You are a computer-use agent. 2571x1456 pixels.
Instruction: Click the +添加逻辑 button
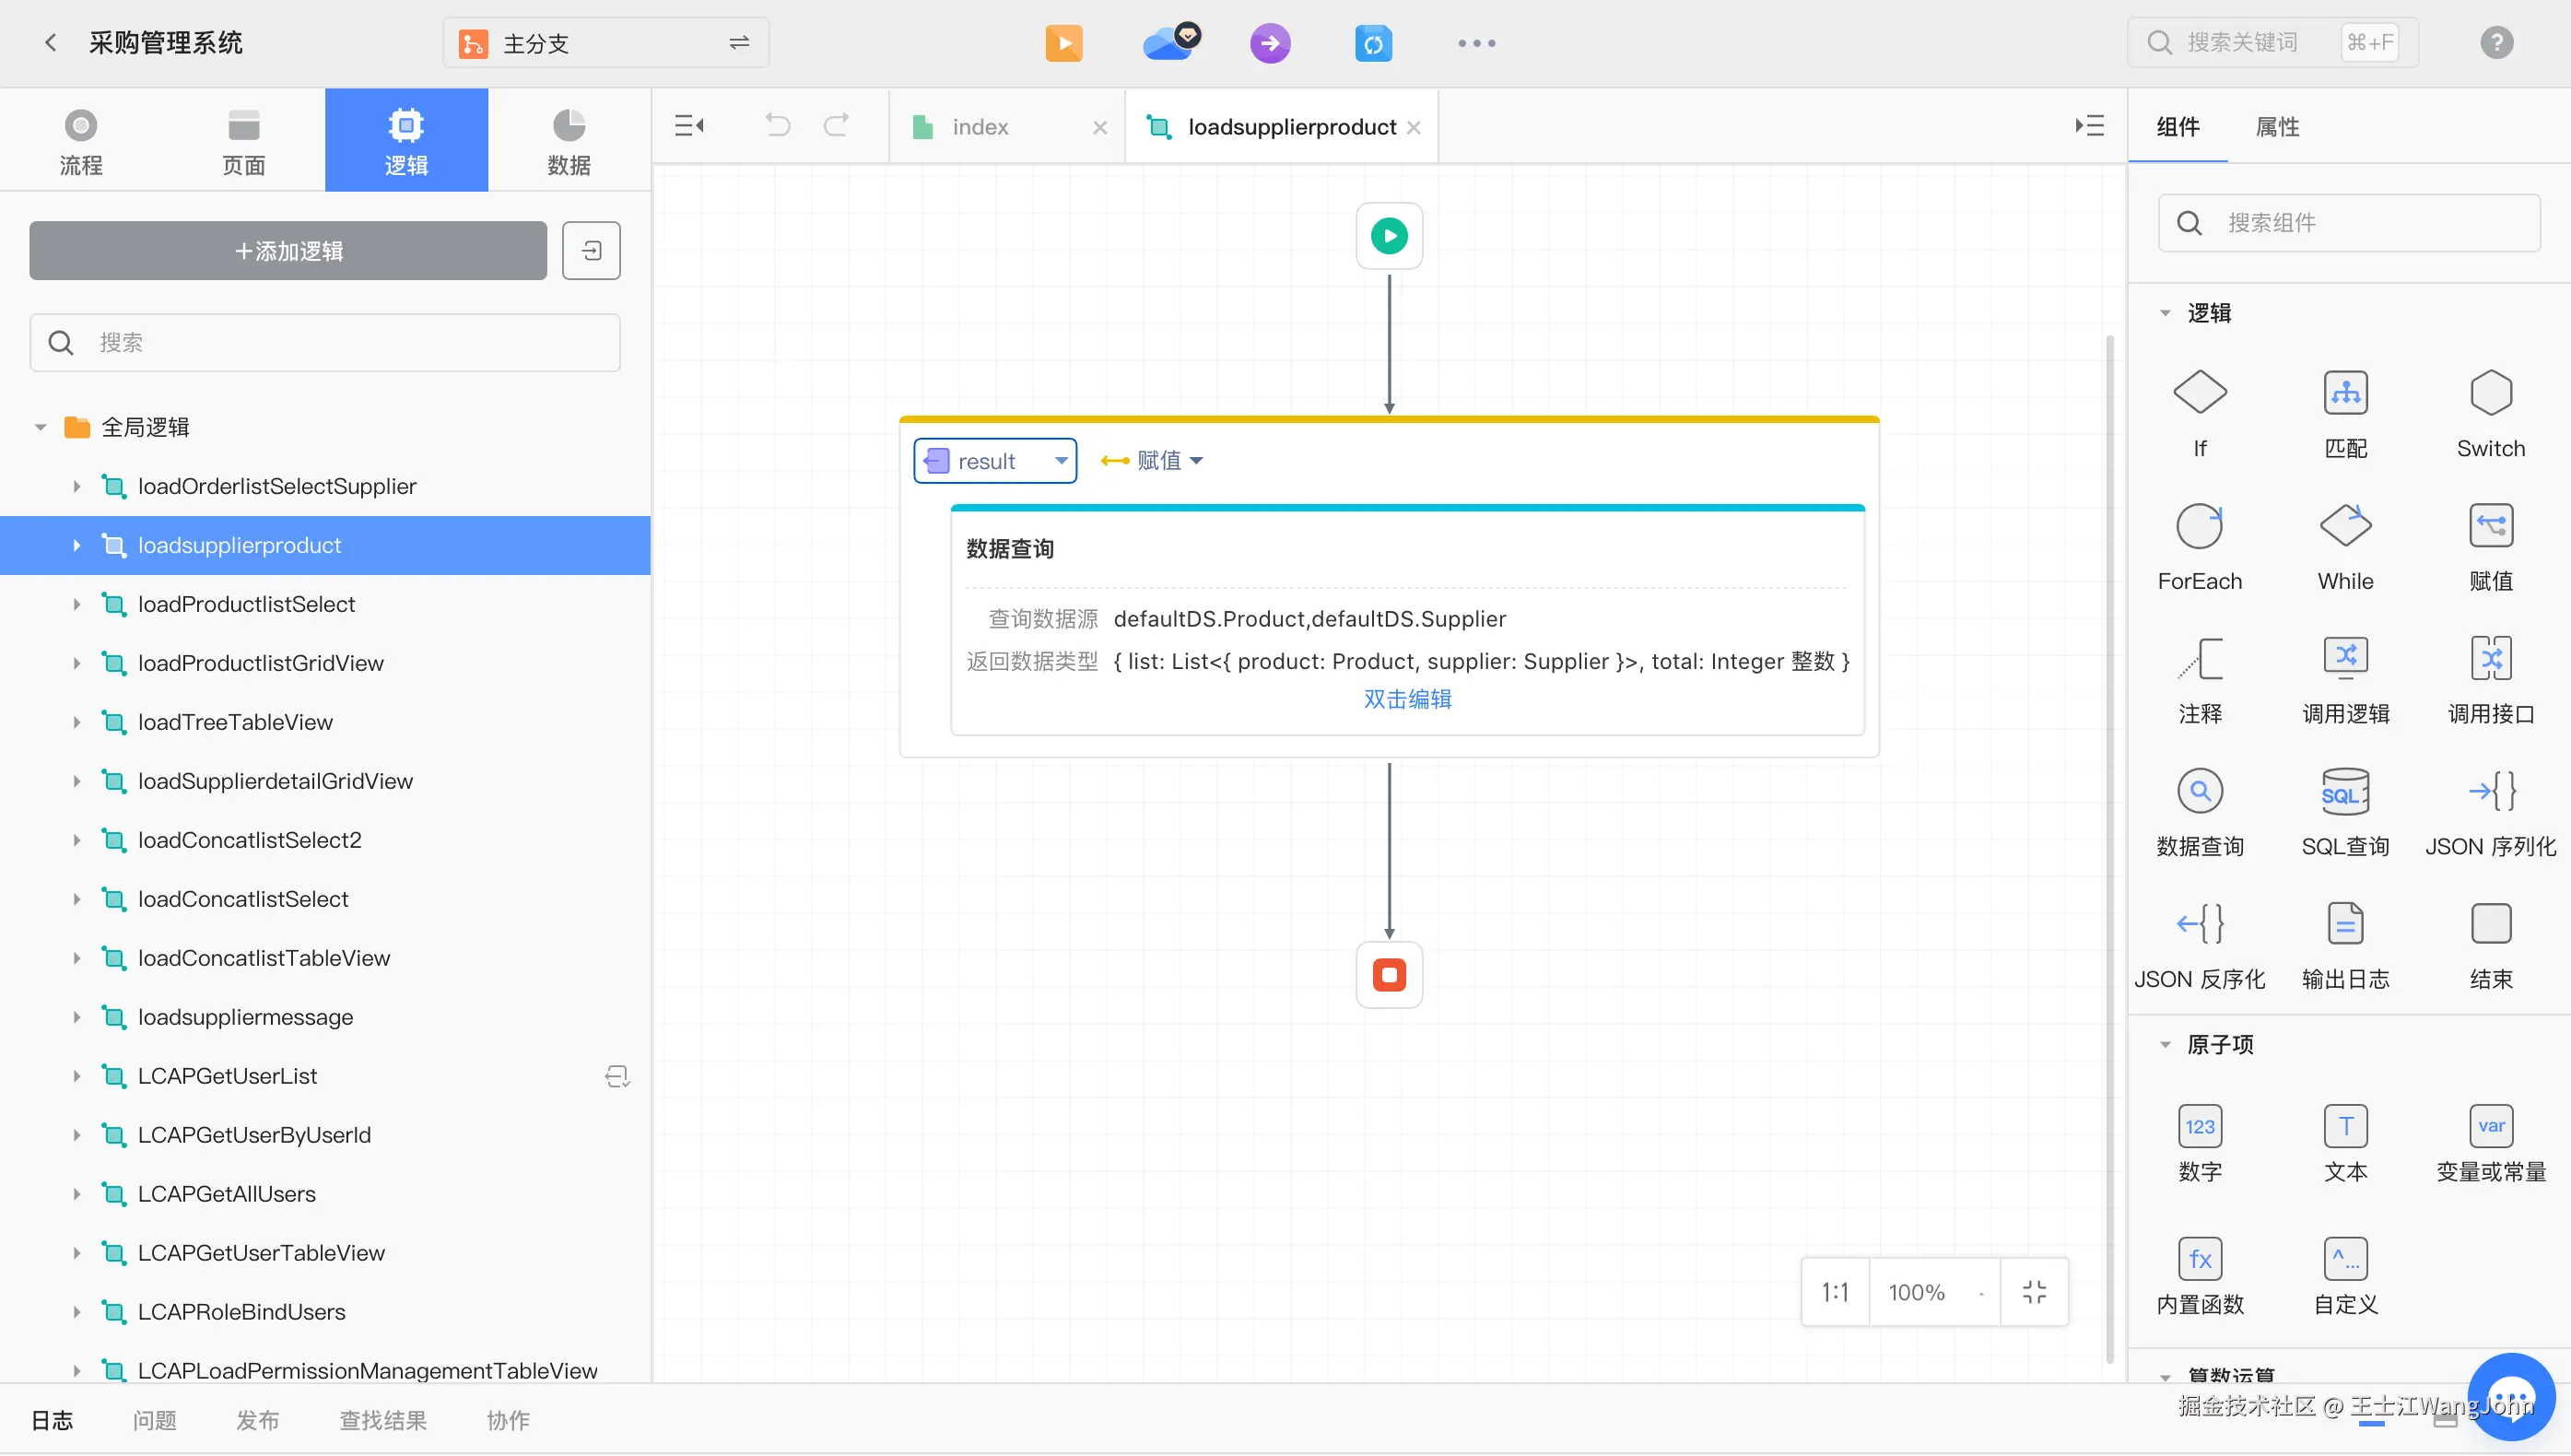(x=288, y=251)
